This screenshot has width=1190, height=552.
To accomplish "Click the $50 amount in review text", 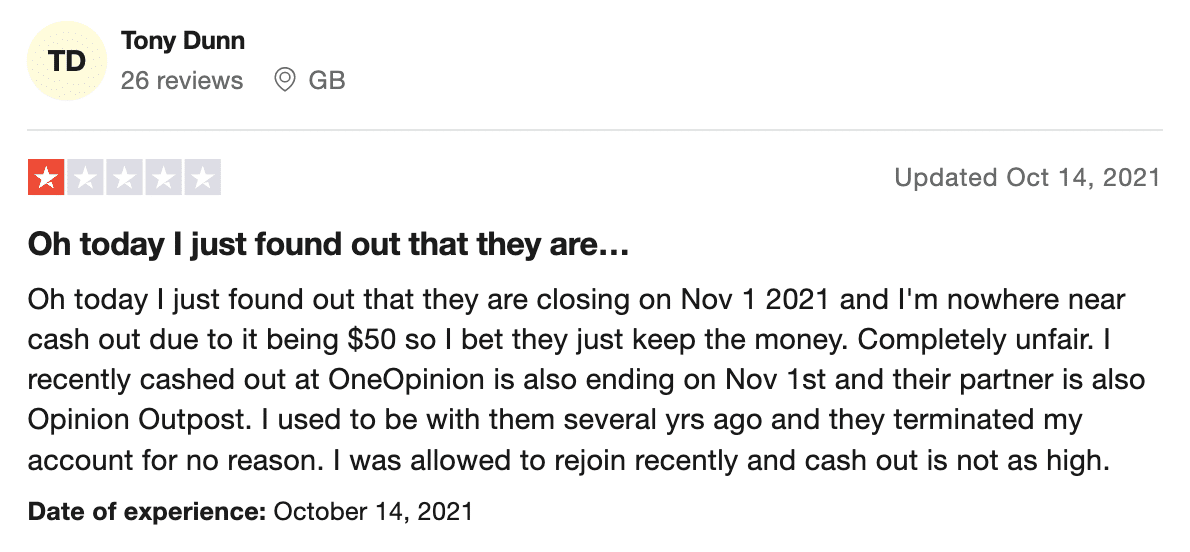I will [x=370, y=339].
